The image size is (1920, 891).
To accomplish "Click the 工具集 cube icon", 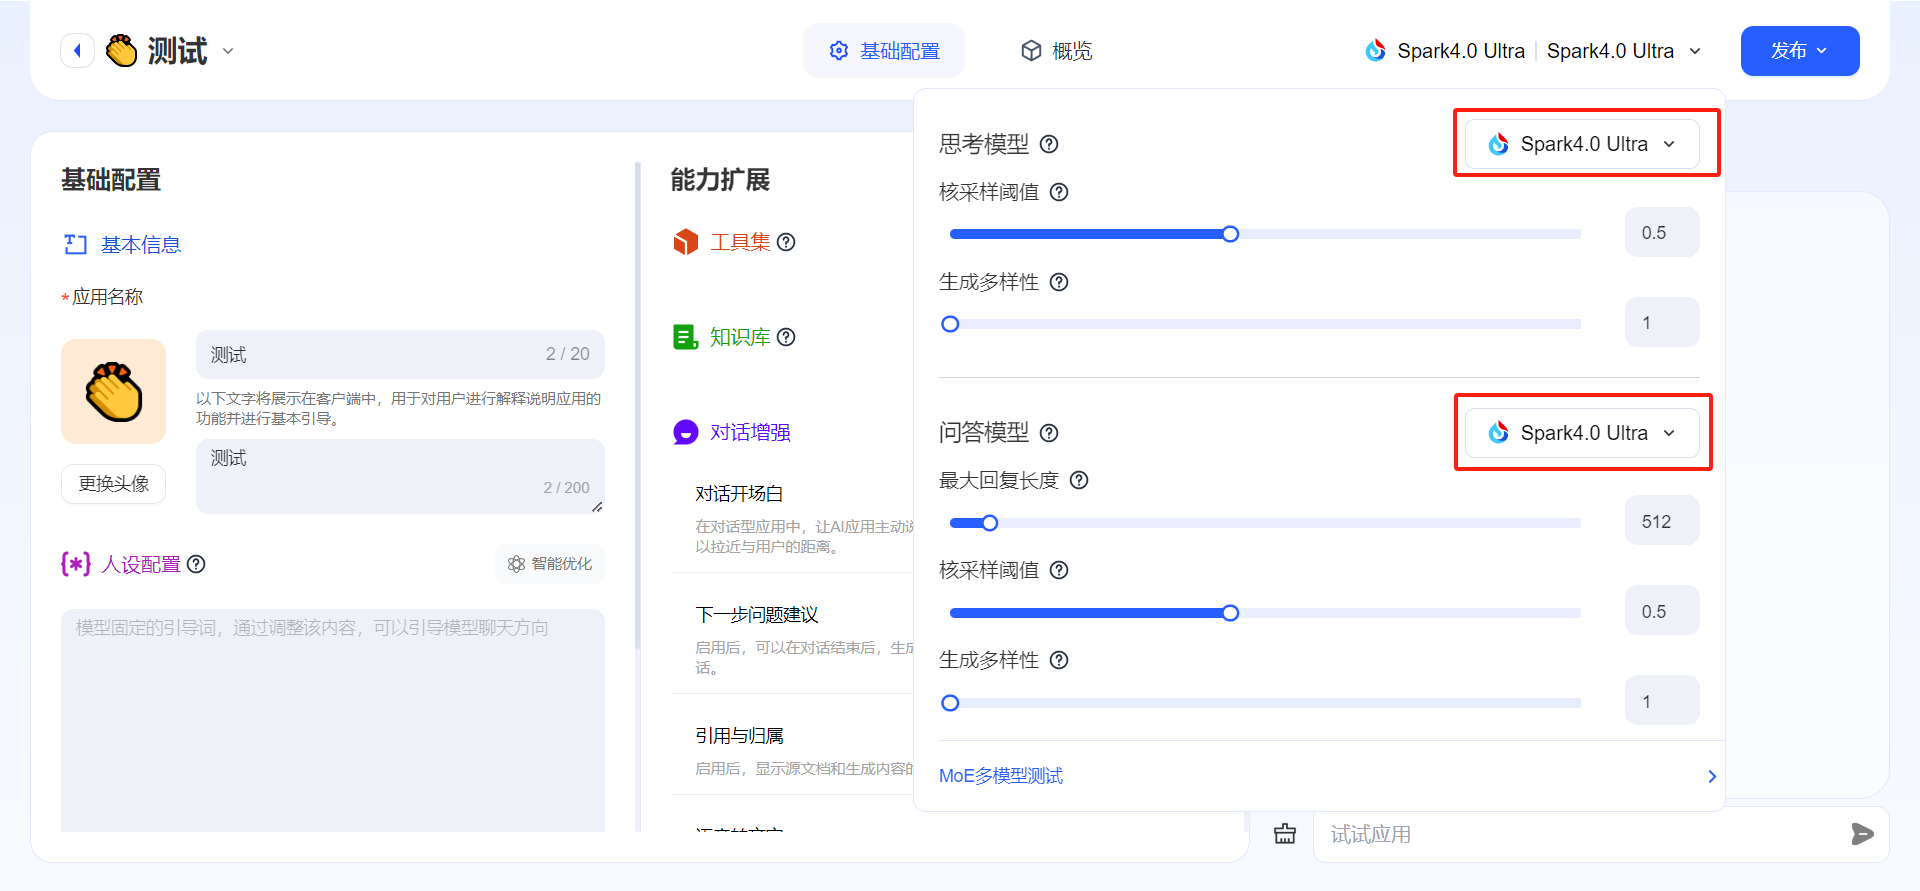I will pos(686,242).
